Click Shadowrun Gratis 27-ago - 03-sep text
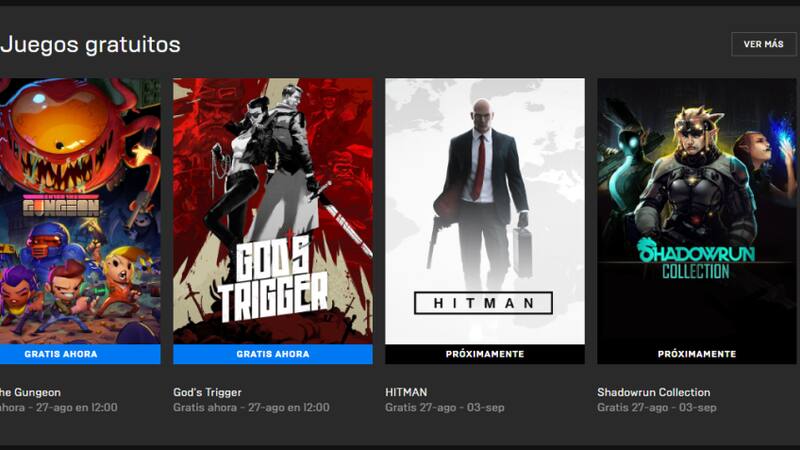The image size is (800, 450). pos(657,408)
